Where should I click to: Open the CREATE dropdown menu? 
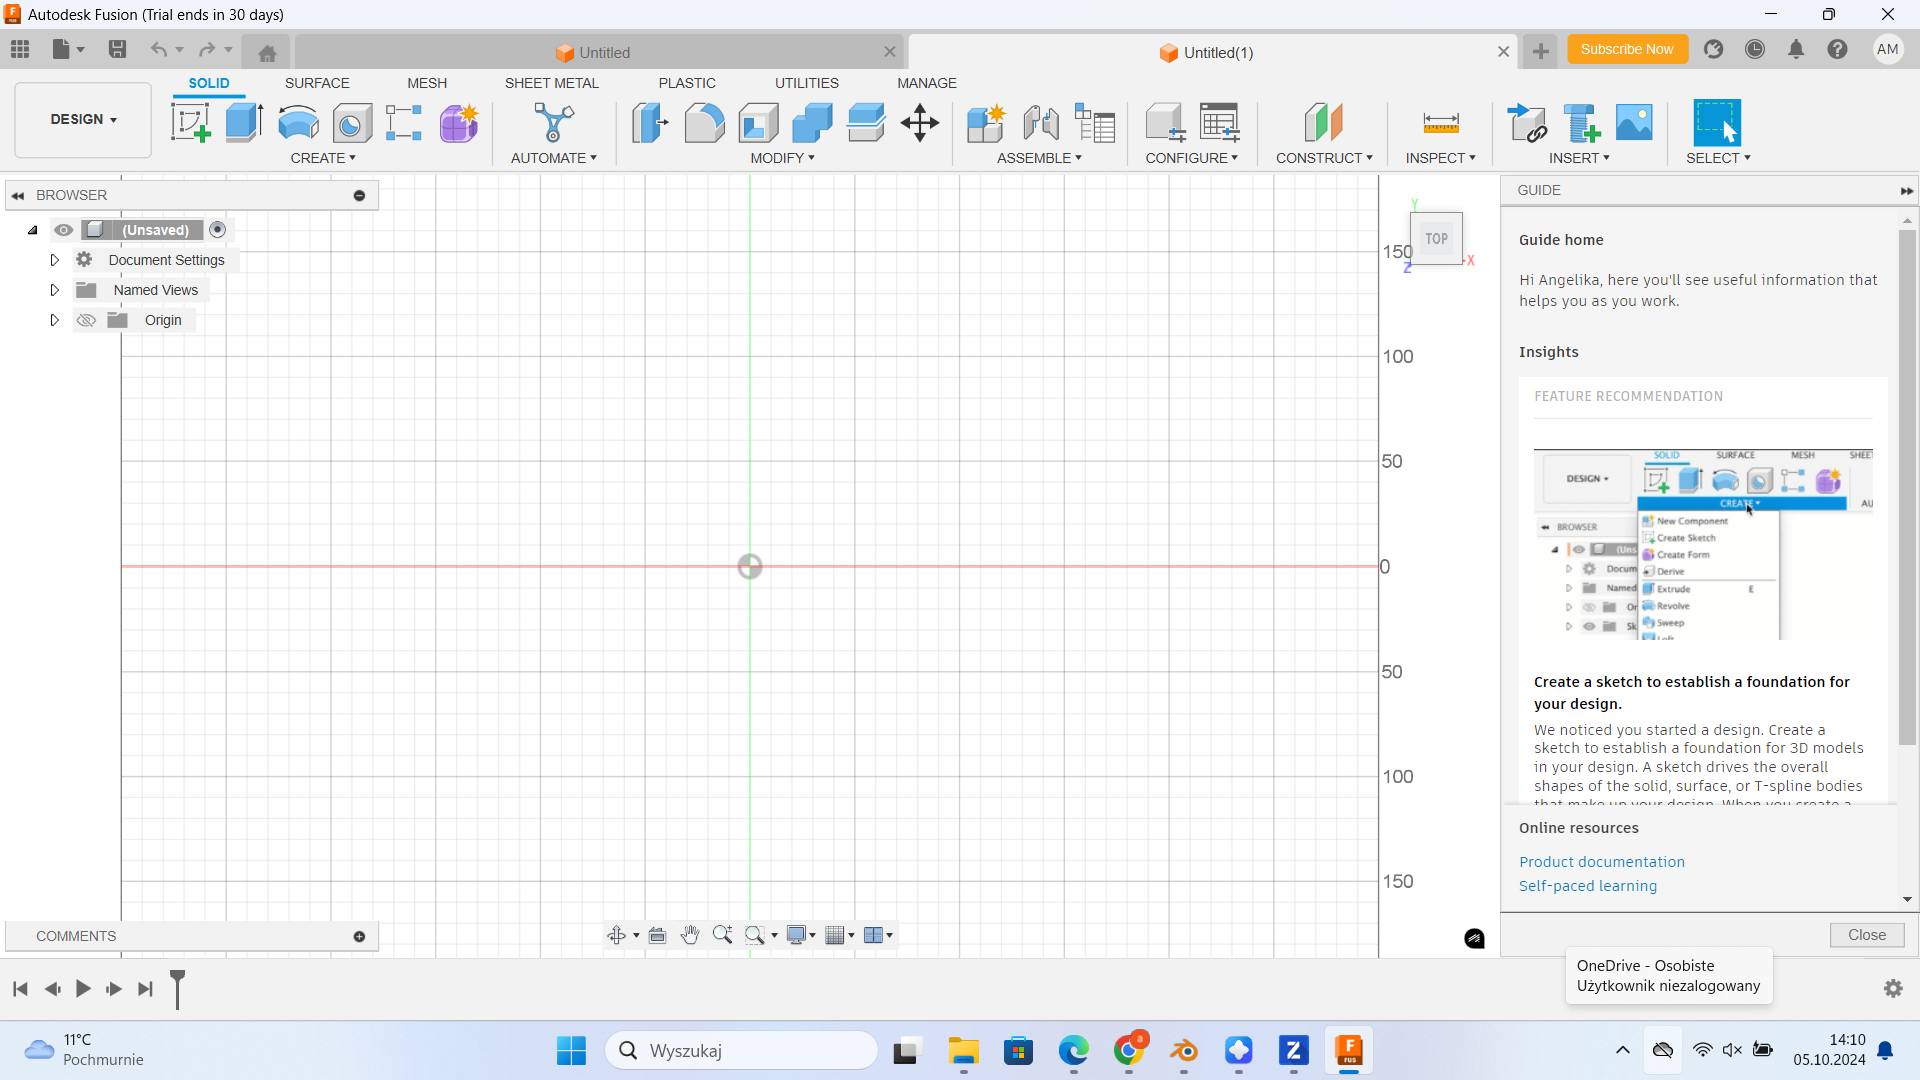[x=323, y=158]
